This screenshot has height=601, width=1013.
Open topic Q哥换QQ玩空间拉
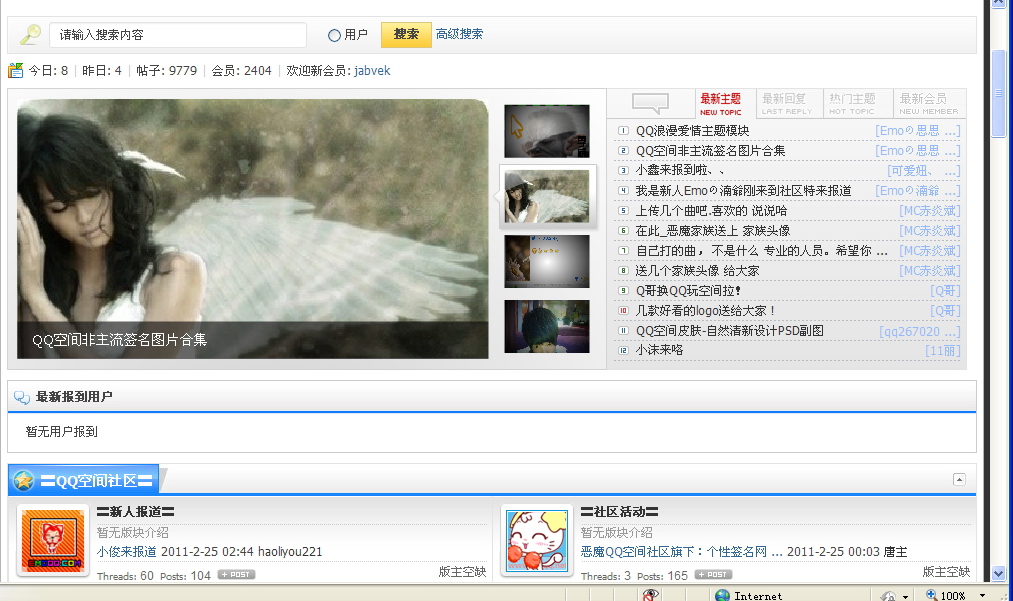[688, 291]
